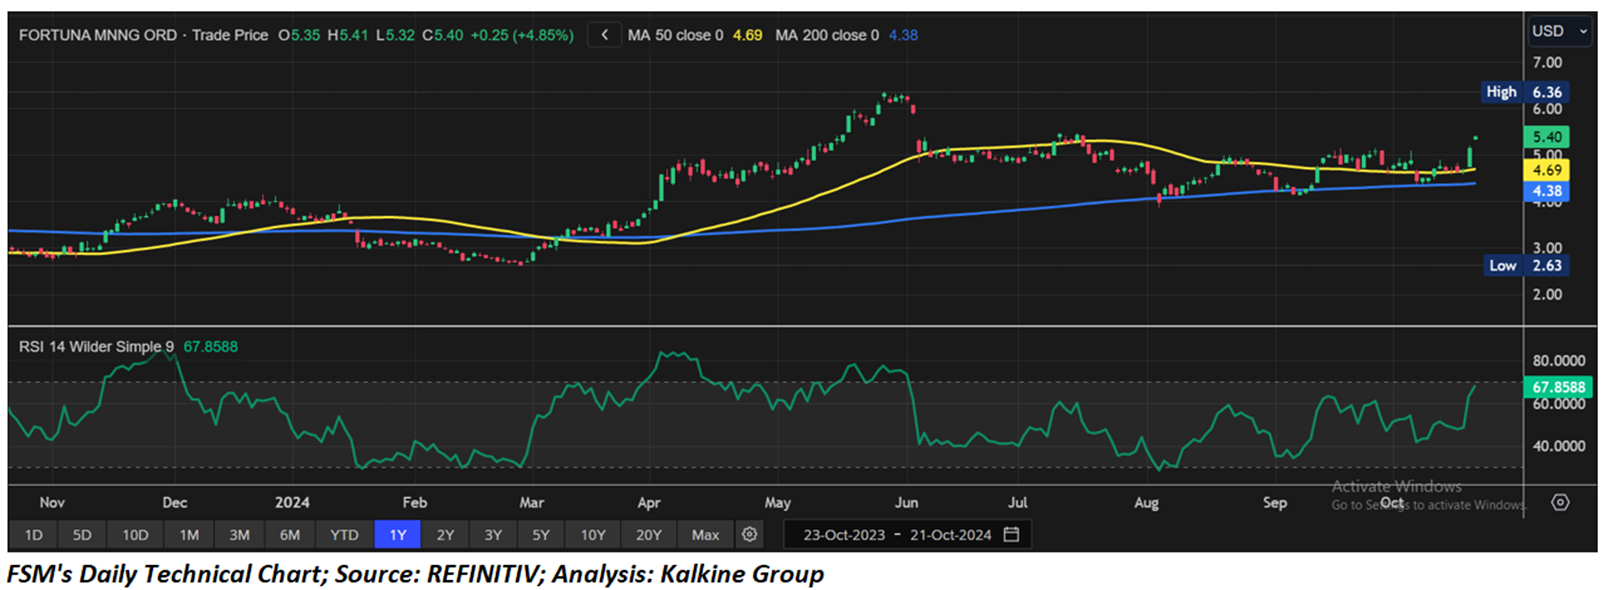Viewport: 1604px width, 590px height.
Task: Open the chart settings gear beside Max
Action: (x=749, y=535)
